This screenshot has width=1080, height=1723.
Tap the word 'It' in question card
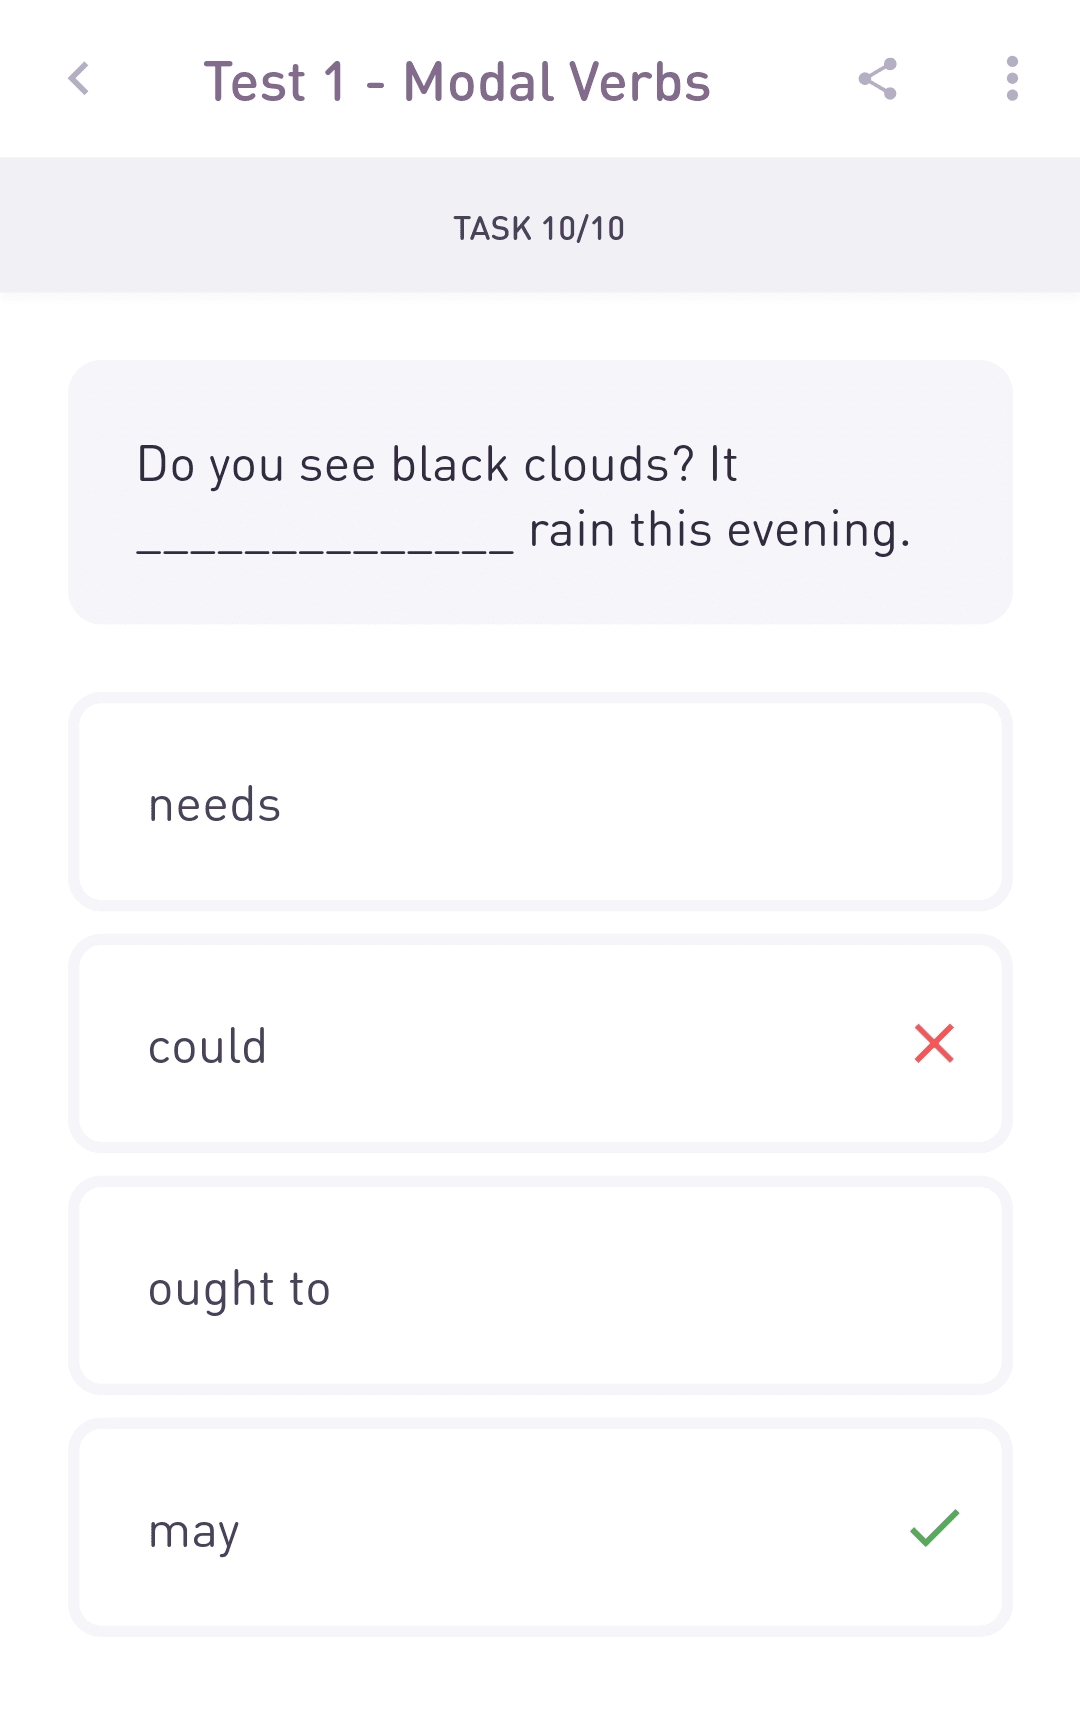point(723,465)
